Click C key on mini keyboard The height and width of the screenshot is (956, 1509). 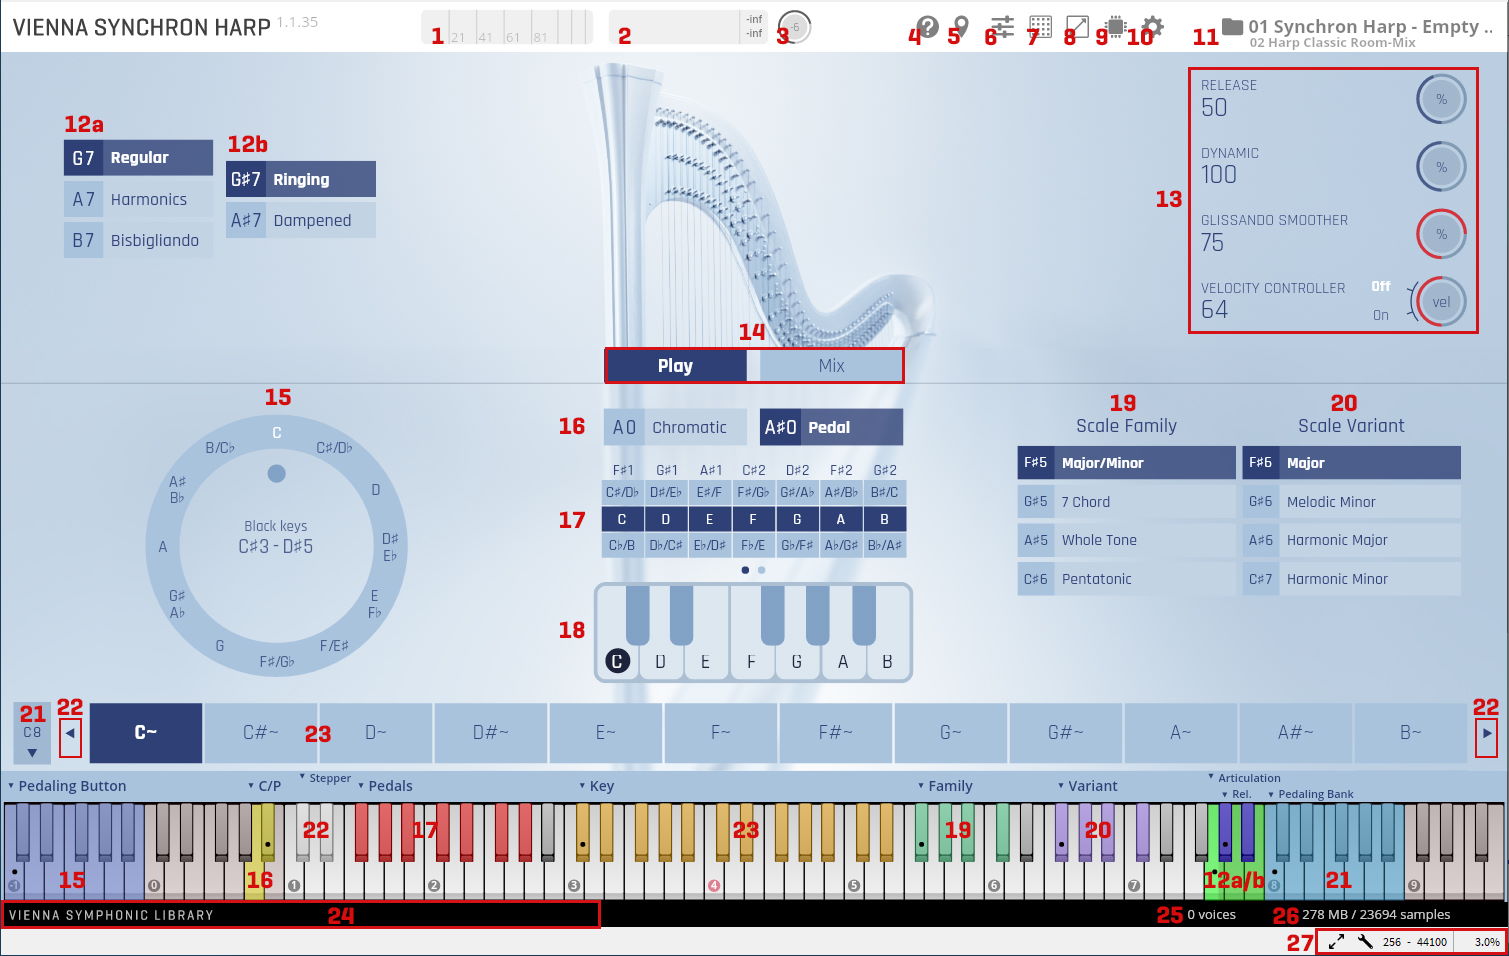pos(617,661)
